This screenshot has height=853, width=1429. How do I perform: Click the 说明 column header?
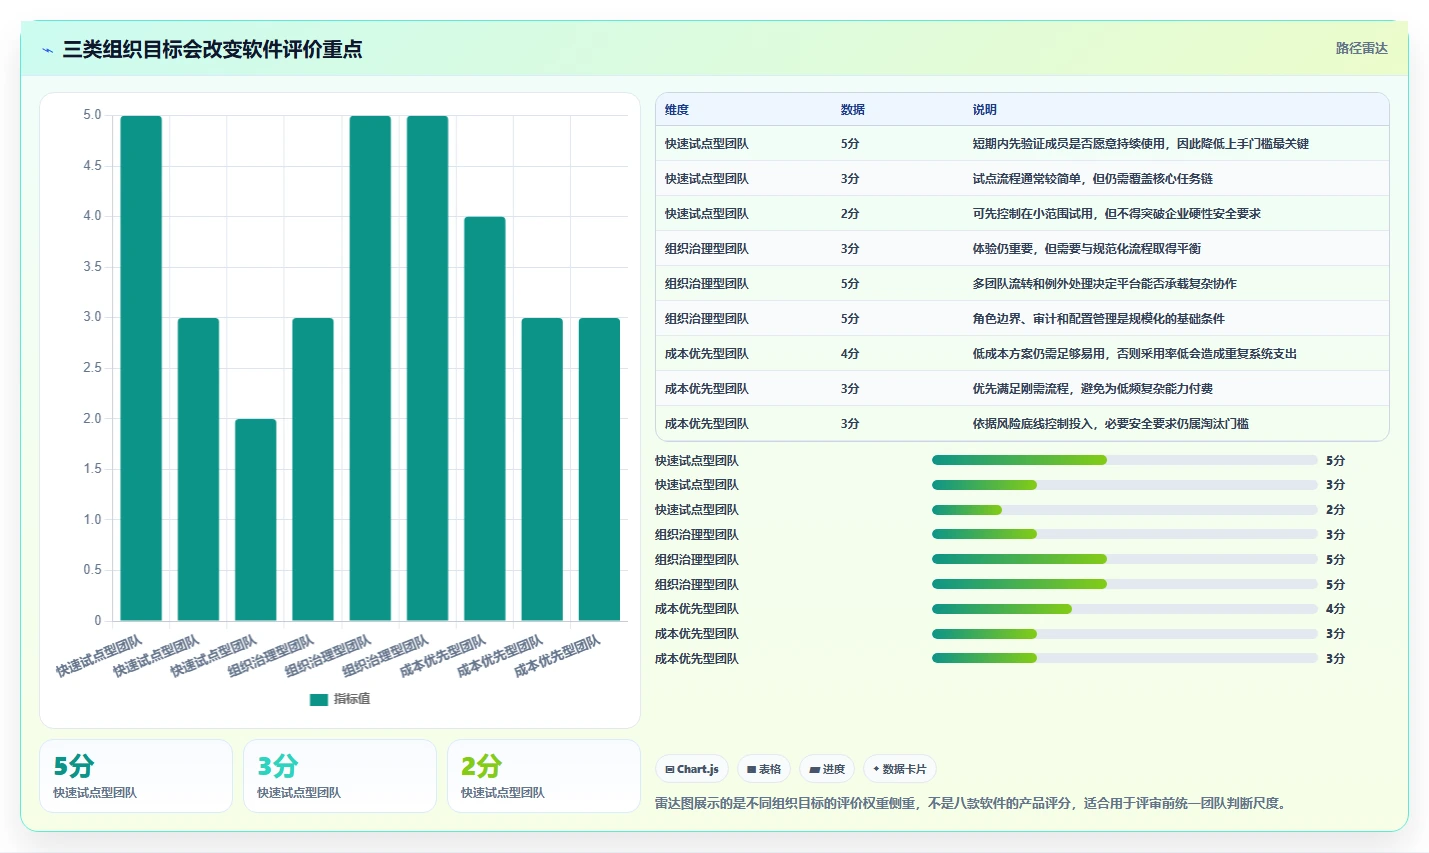(x=985, y=110)
